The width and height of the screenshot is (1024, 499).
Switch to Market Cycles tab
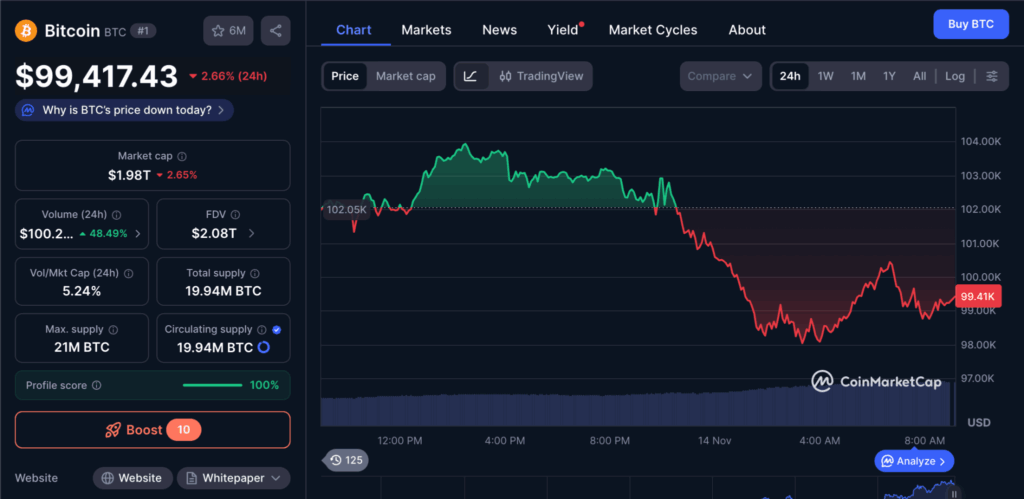pyautogui.click(x=653, y=30)
